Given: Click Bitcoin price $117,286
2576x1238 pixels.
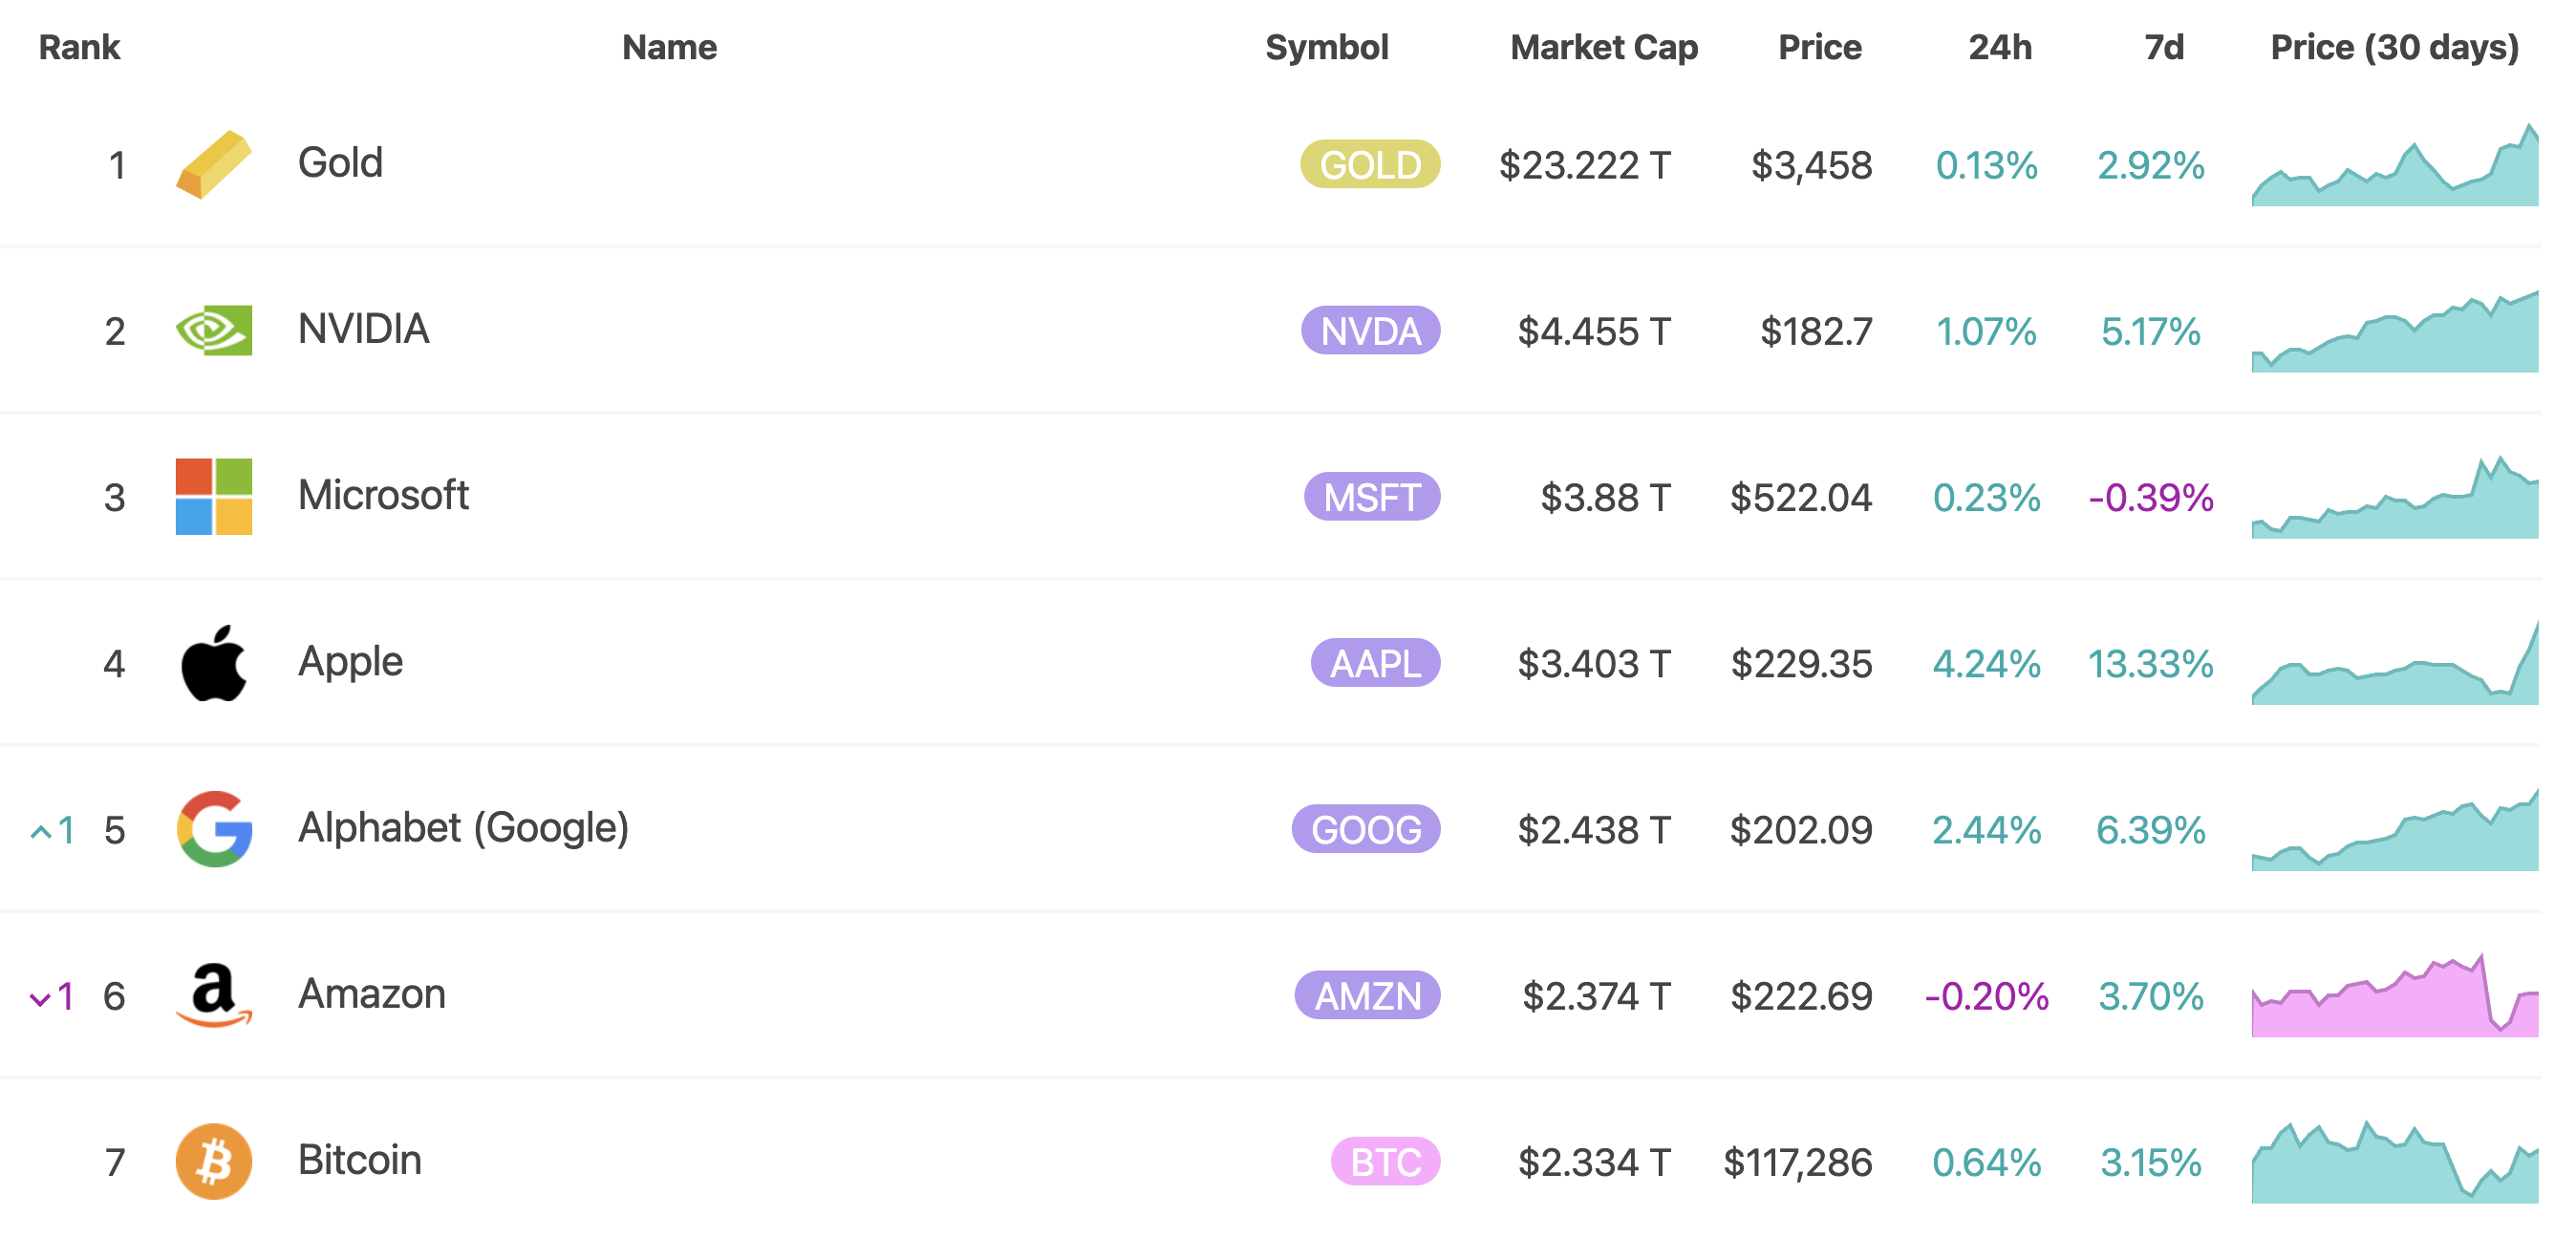Looking at the screenshot, I should click(1798, 1162).
